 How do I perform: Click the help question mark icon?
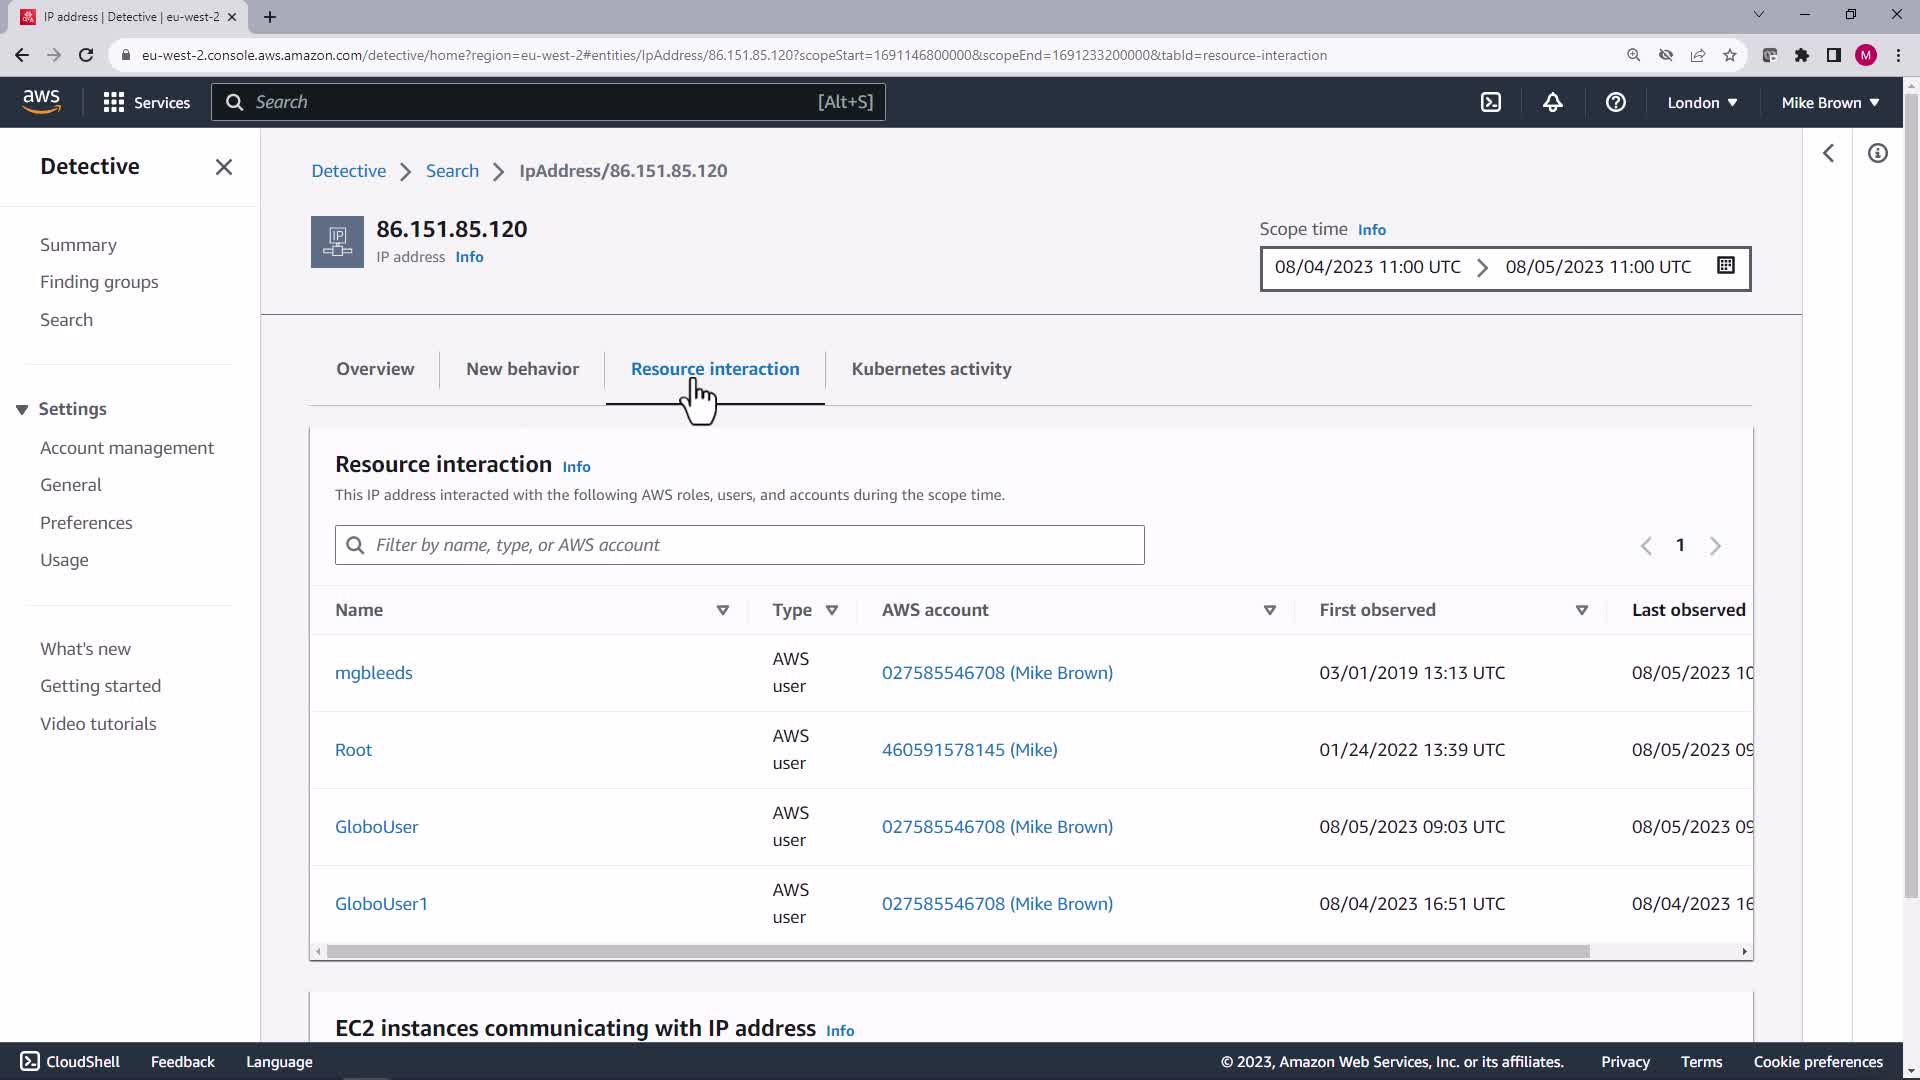coord(1616,102)
